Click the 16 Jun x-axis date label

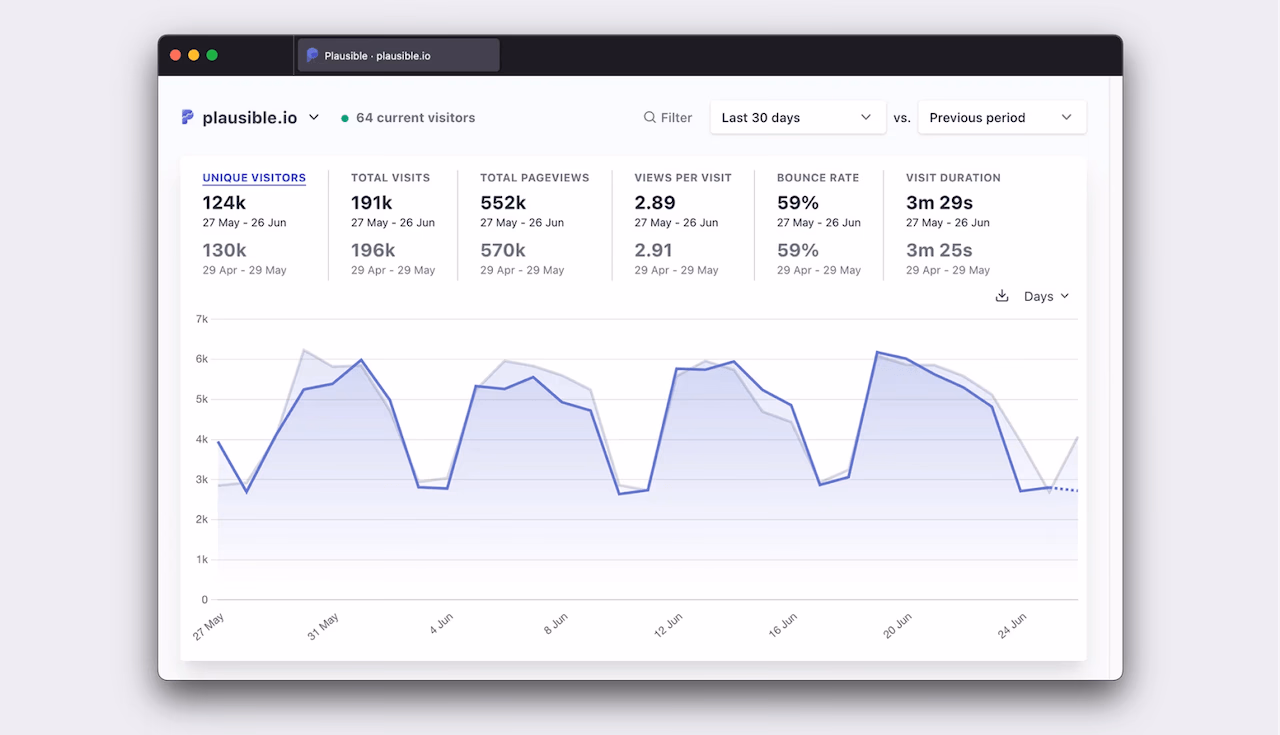click(x=783, y=626)
